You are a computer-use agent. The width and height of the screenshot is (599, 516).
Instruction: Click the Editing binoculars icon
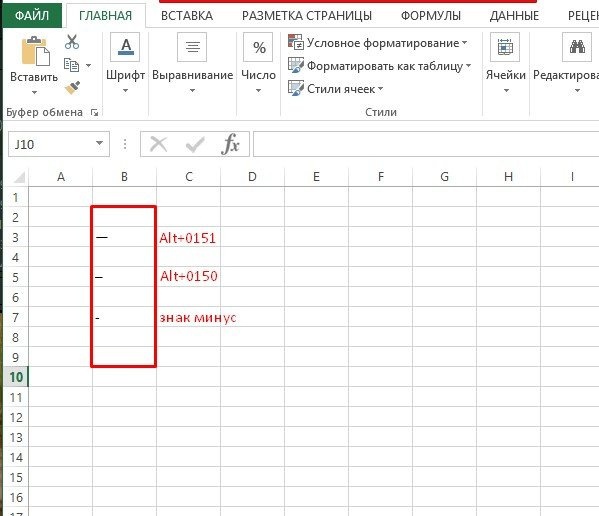click(577, 47)
